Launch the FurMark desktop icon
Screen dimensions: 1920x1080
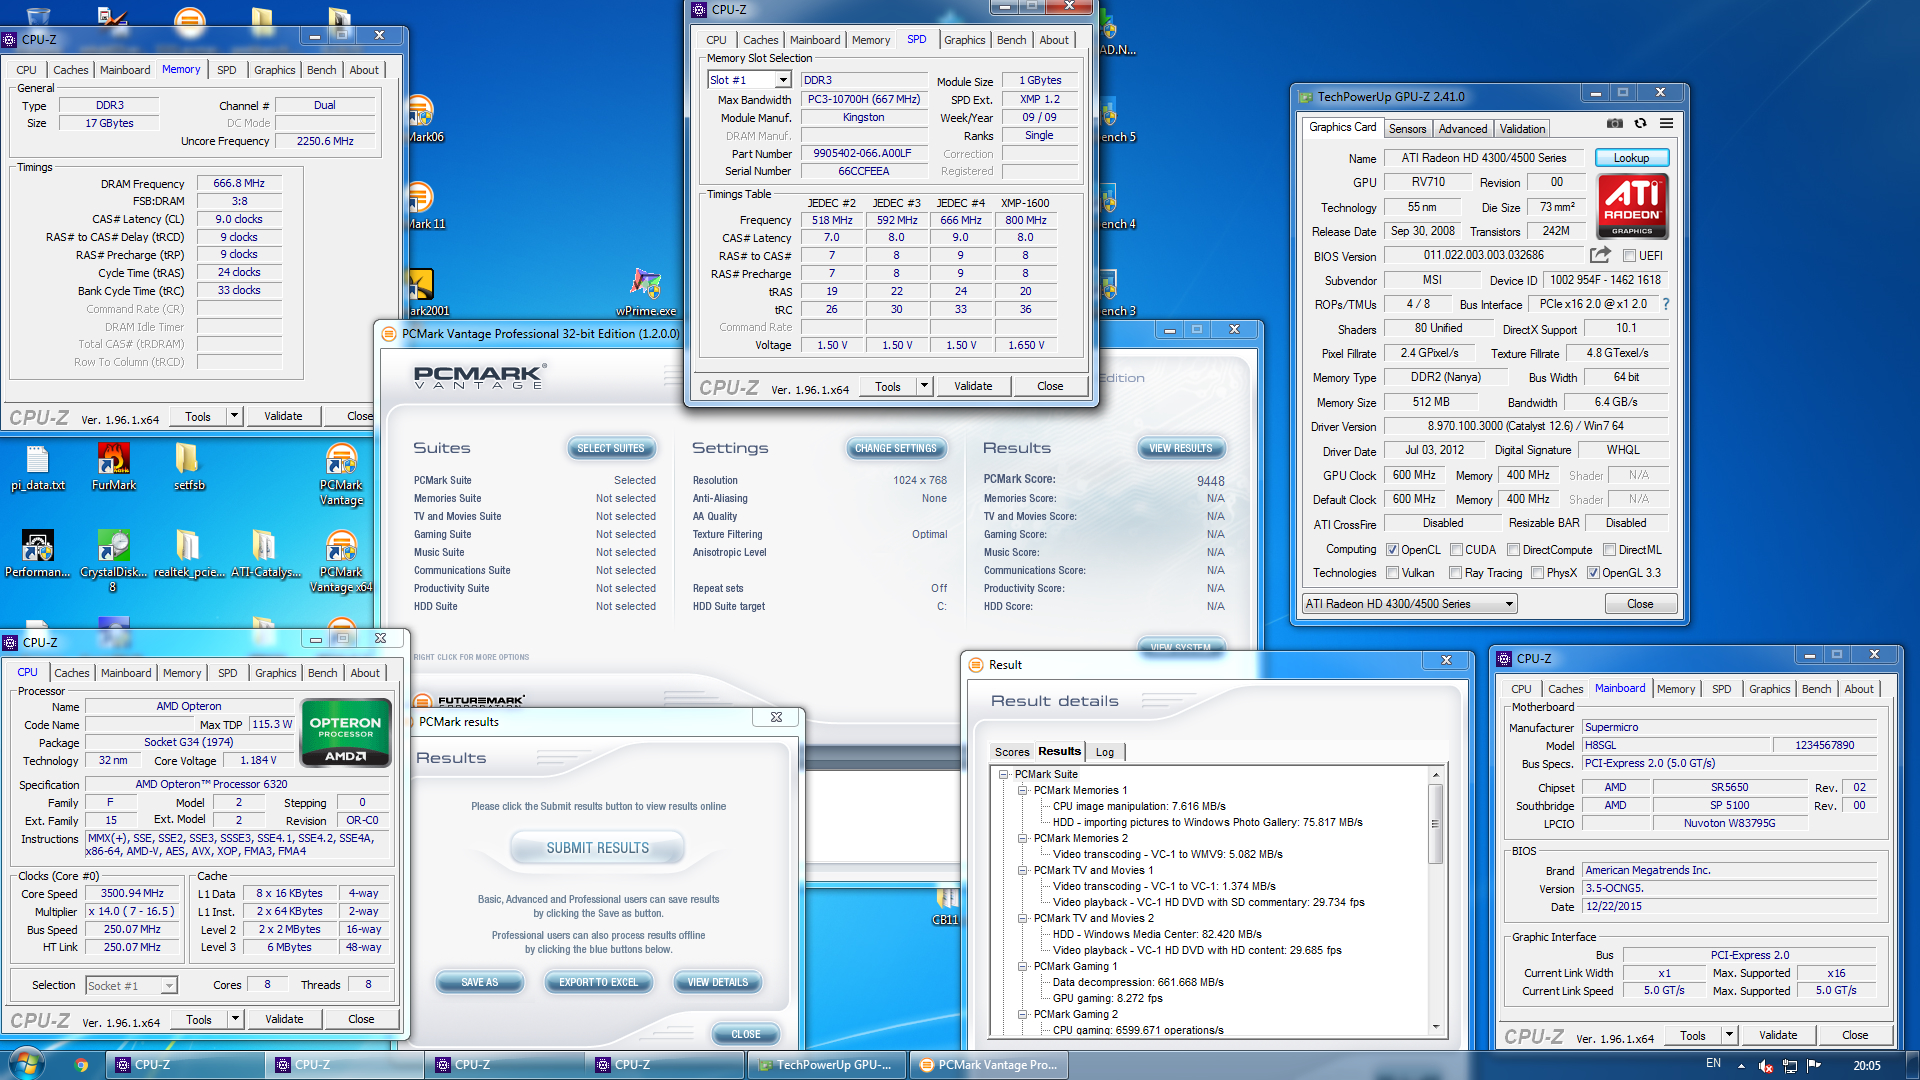(114, 468)
